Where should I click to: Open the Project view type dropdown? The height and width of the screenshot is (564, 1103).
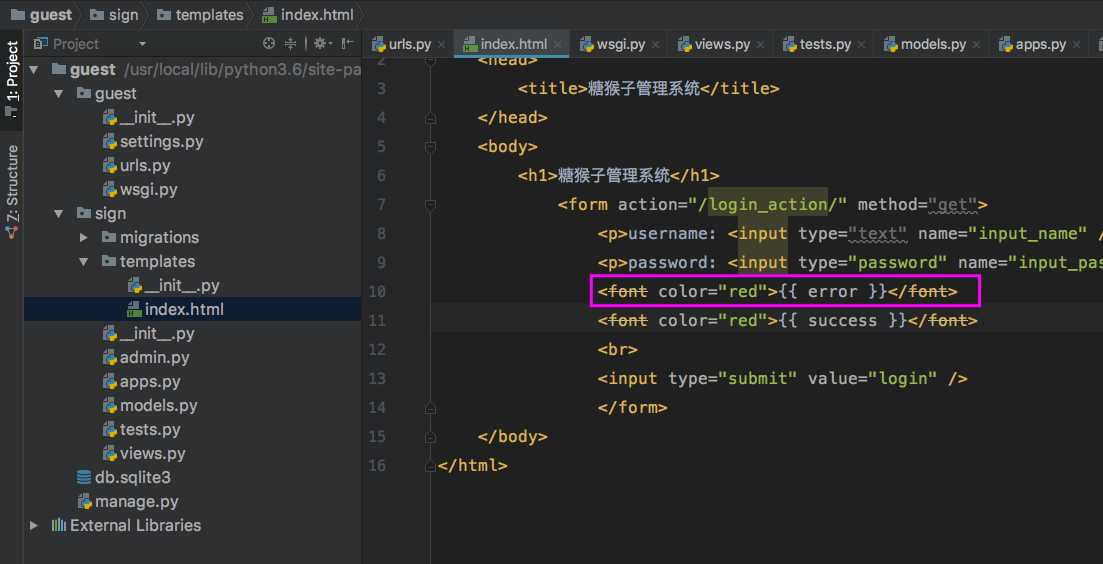coord(143,44)
